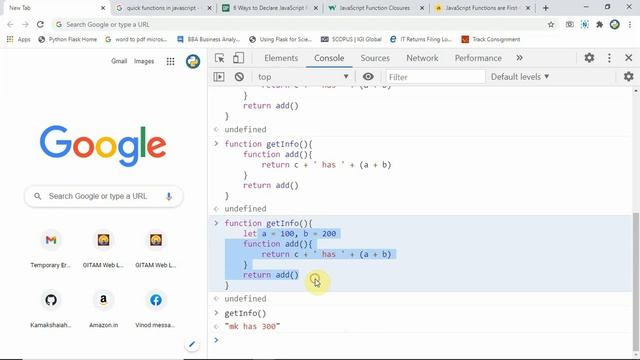Show more DevTools tabs via the chevrons
The height and width of the screenshot is (360, 640).
(x=519, y=58)
